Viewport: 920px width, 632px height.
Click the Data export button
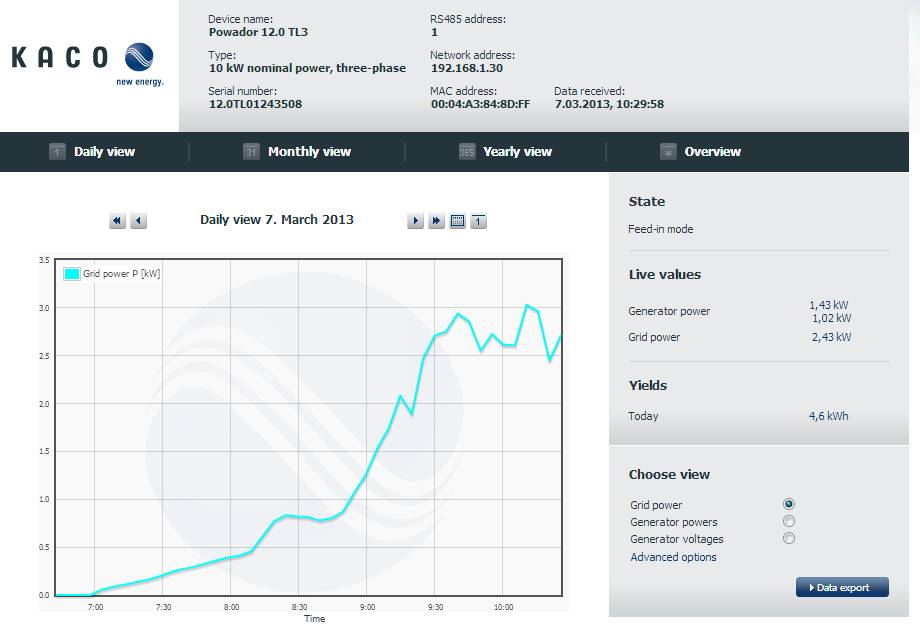click(x=842, y=587)
